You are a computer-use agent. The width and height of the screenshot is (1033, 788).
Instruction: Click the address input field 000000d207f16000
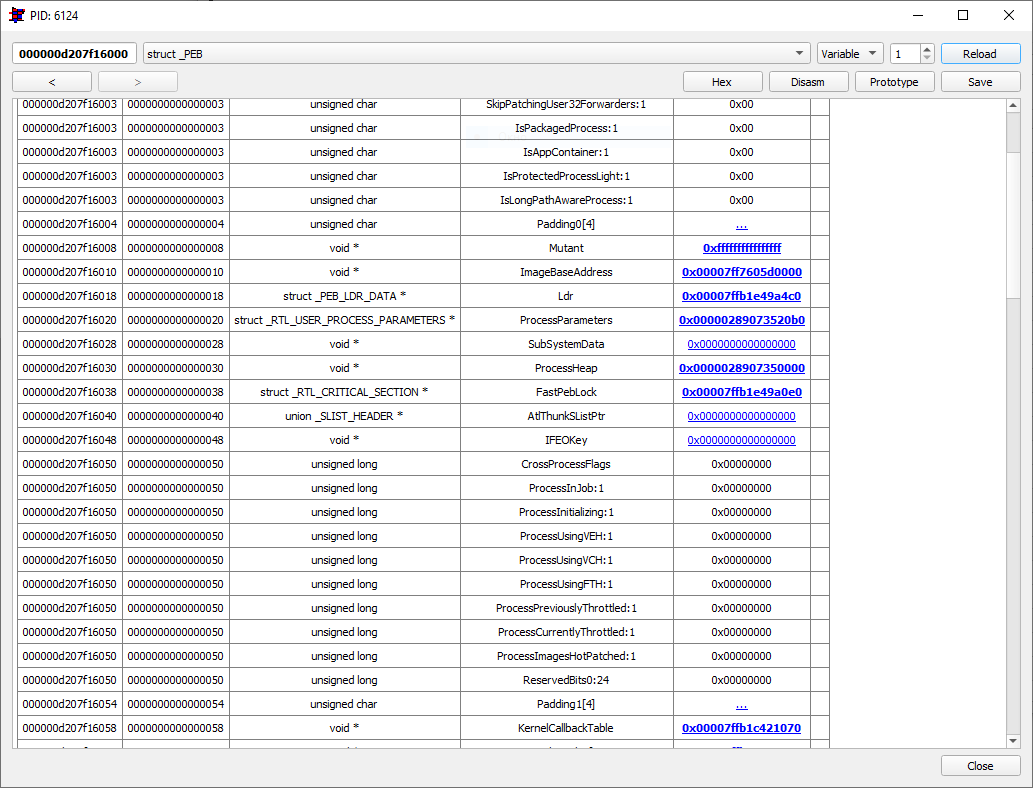[x=74, y=53]
